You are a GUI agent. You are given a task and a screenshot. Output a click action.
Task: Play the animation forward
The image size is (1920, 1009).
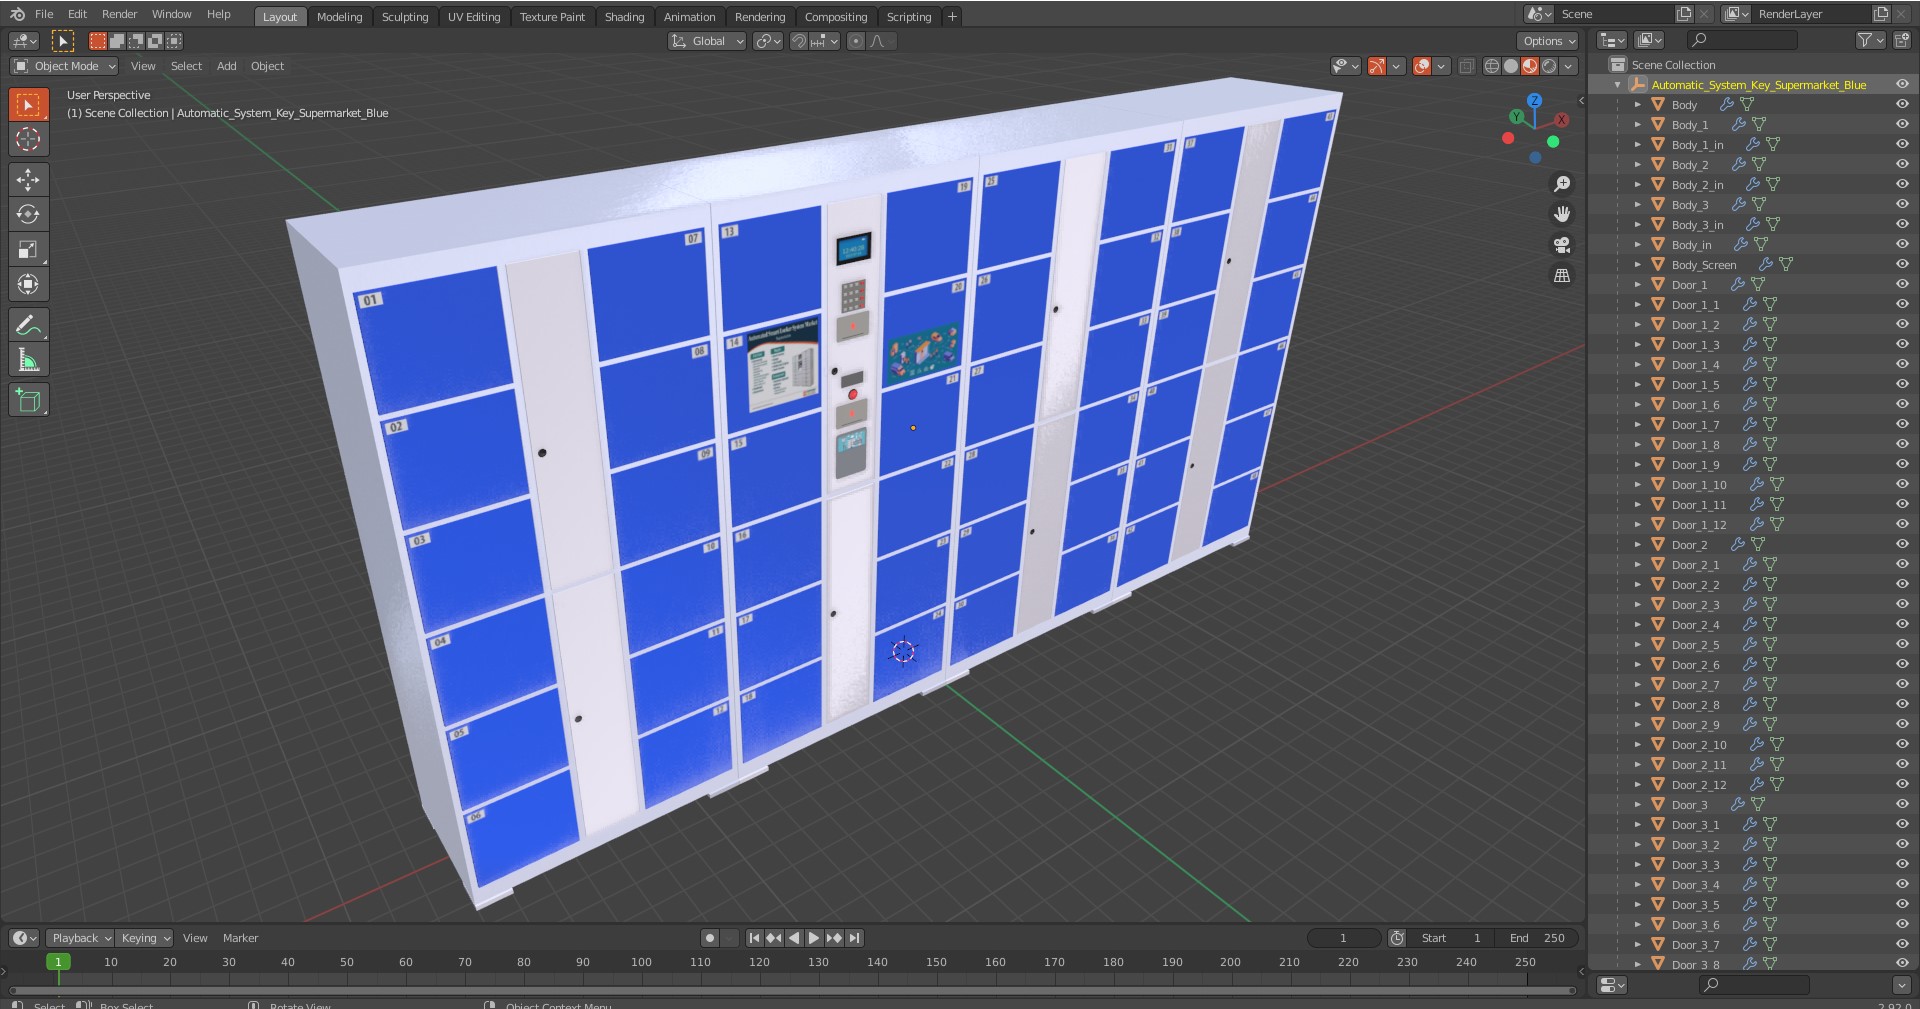(x=814, y=938)
